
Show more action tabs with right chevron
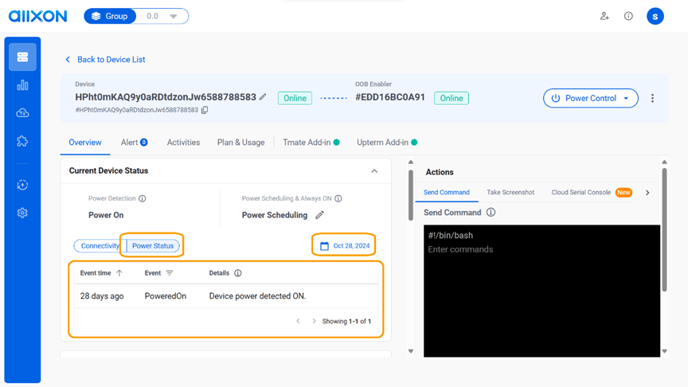(648, 193)
